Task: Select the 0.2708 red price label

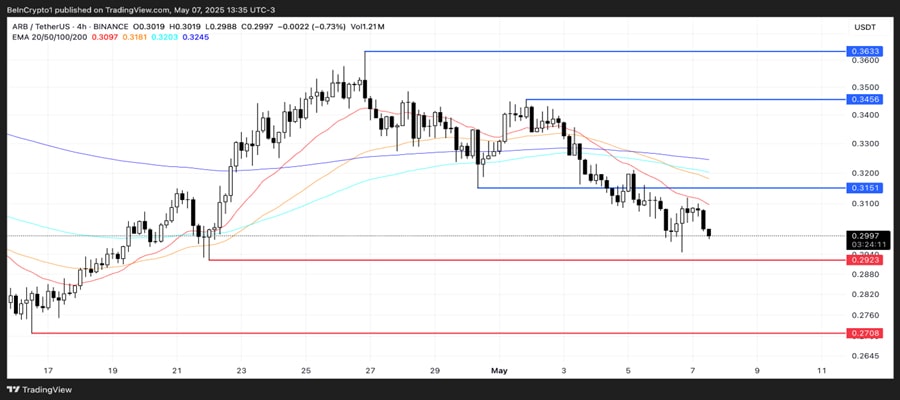Action: click(x=865, y=332)
